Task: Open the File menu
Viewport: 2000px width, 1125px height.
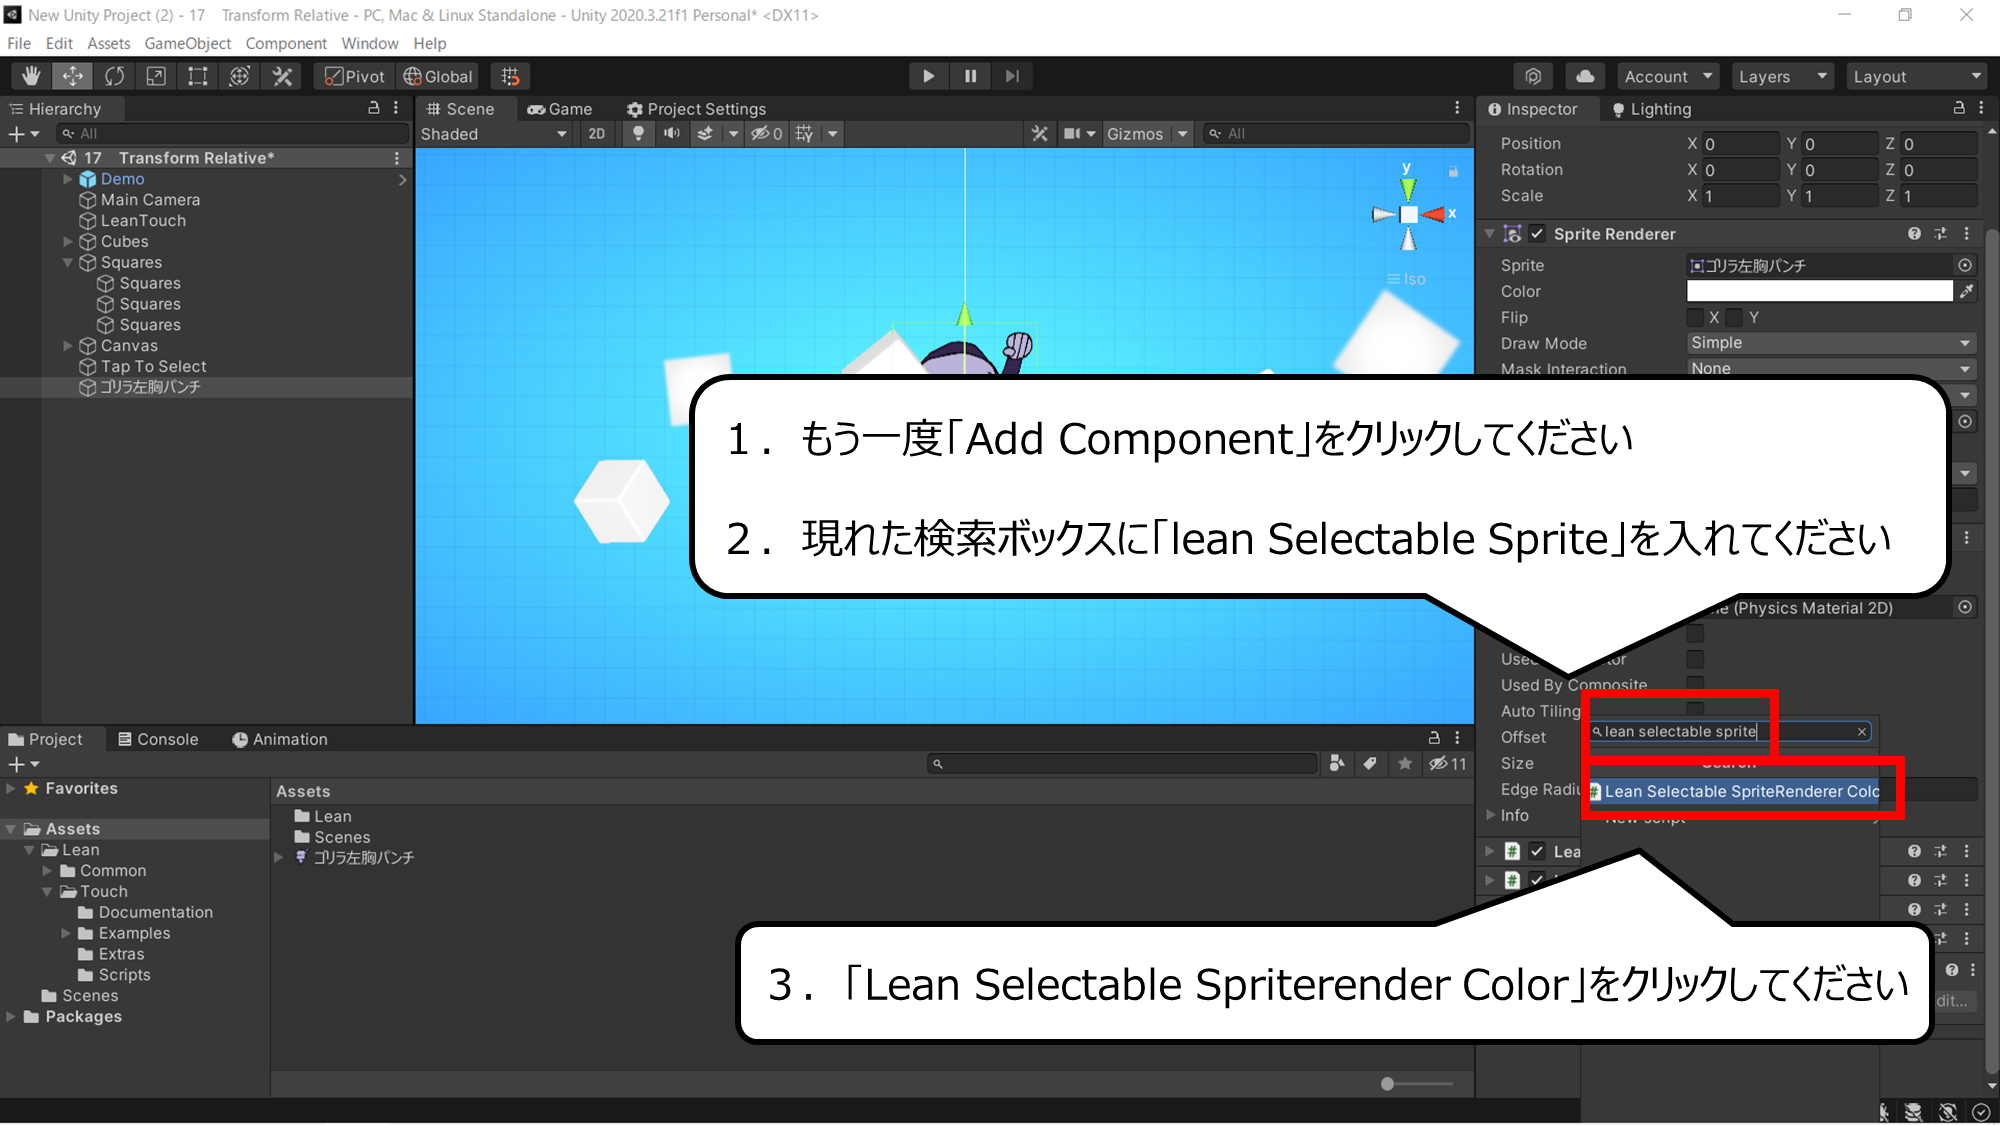Action: point(19,43)
